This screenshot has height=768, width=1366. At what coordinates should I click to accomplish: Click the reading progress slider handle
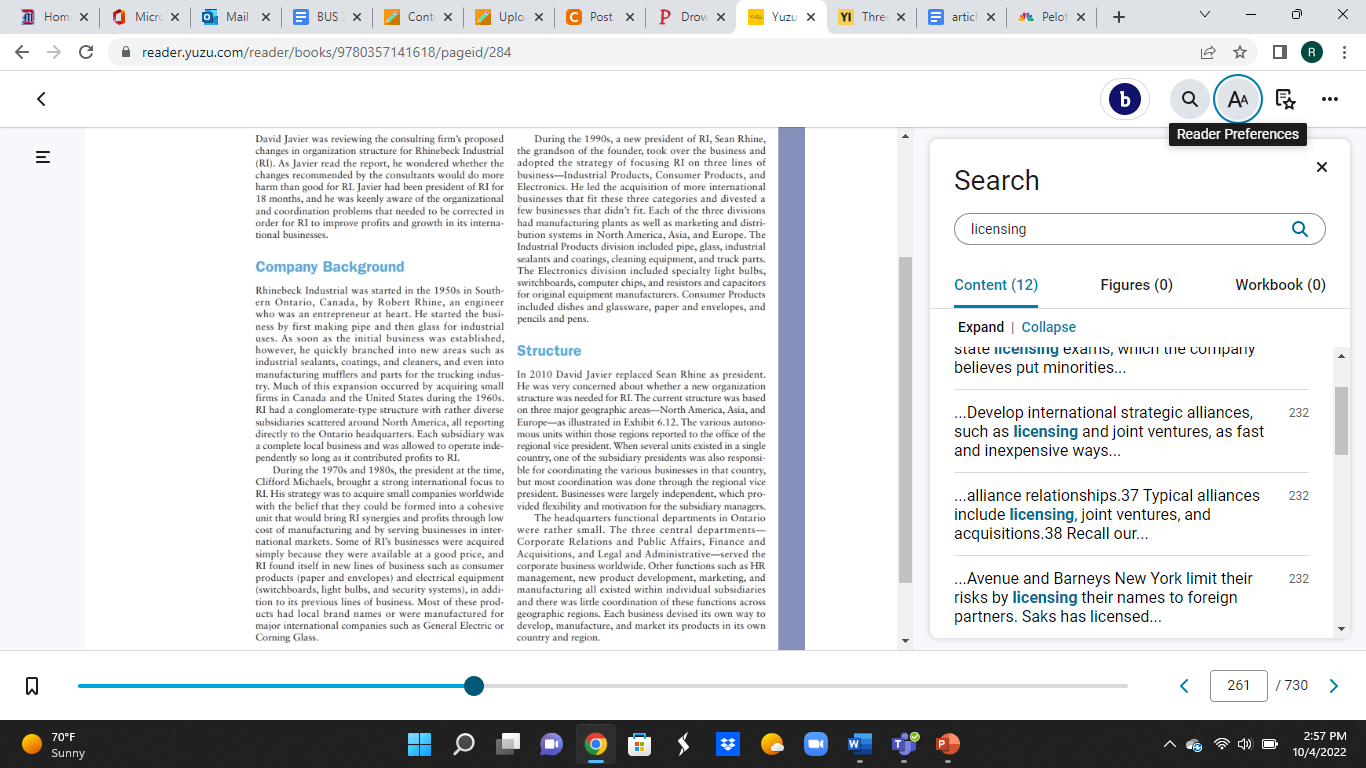point(474,686)
